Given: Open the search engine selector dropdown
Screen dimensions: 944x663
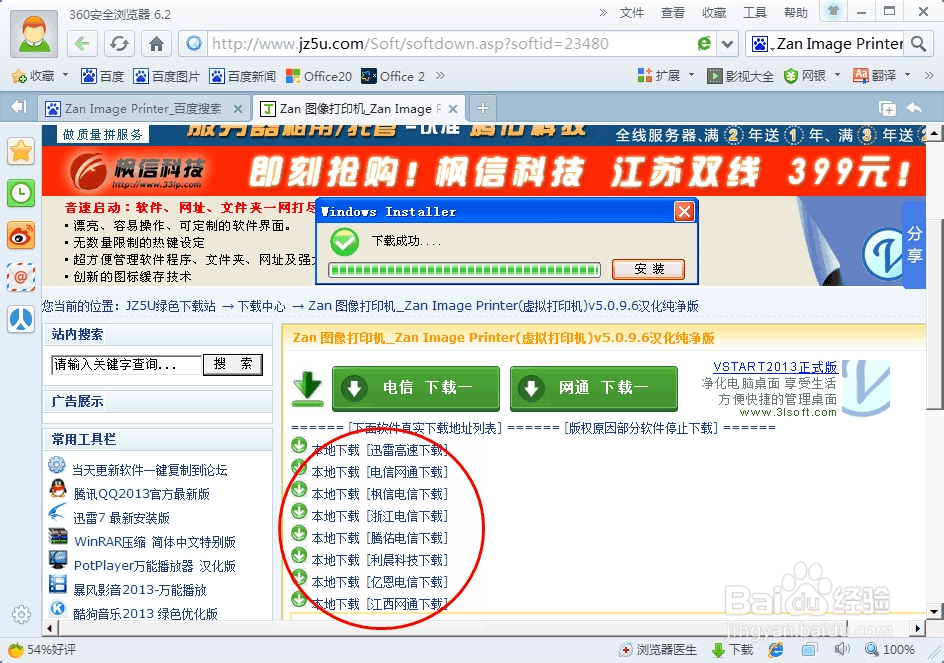Looking at the screenshot, I should (761, 43).
